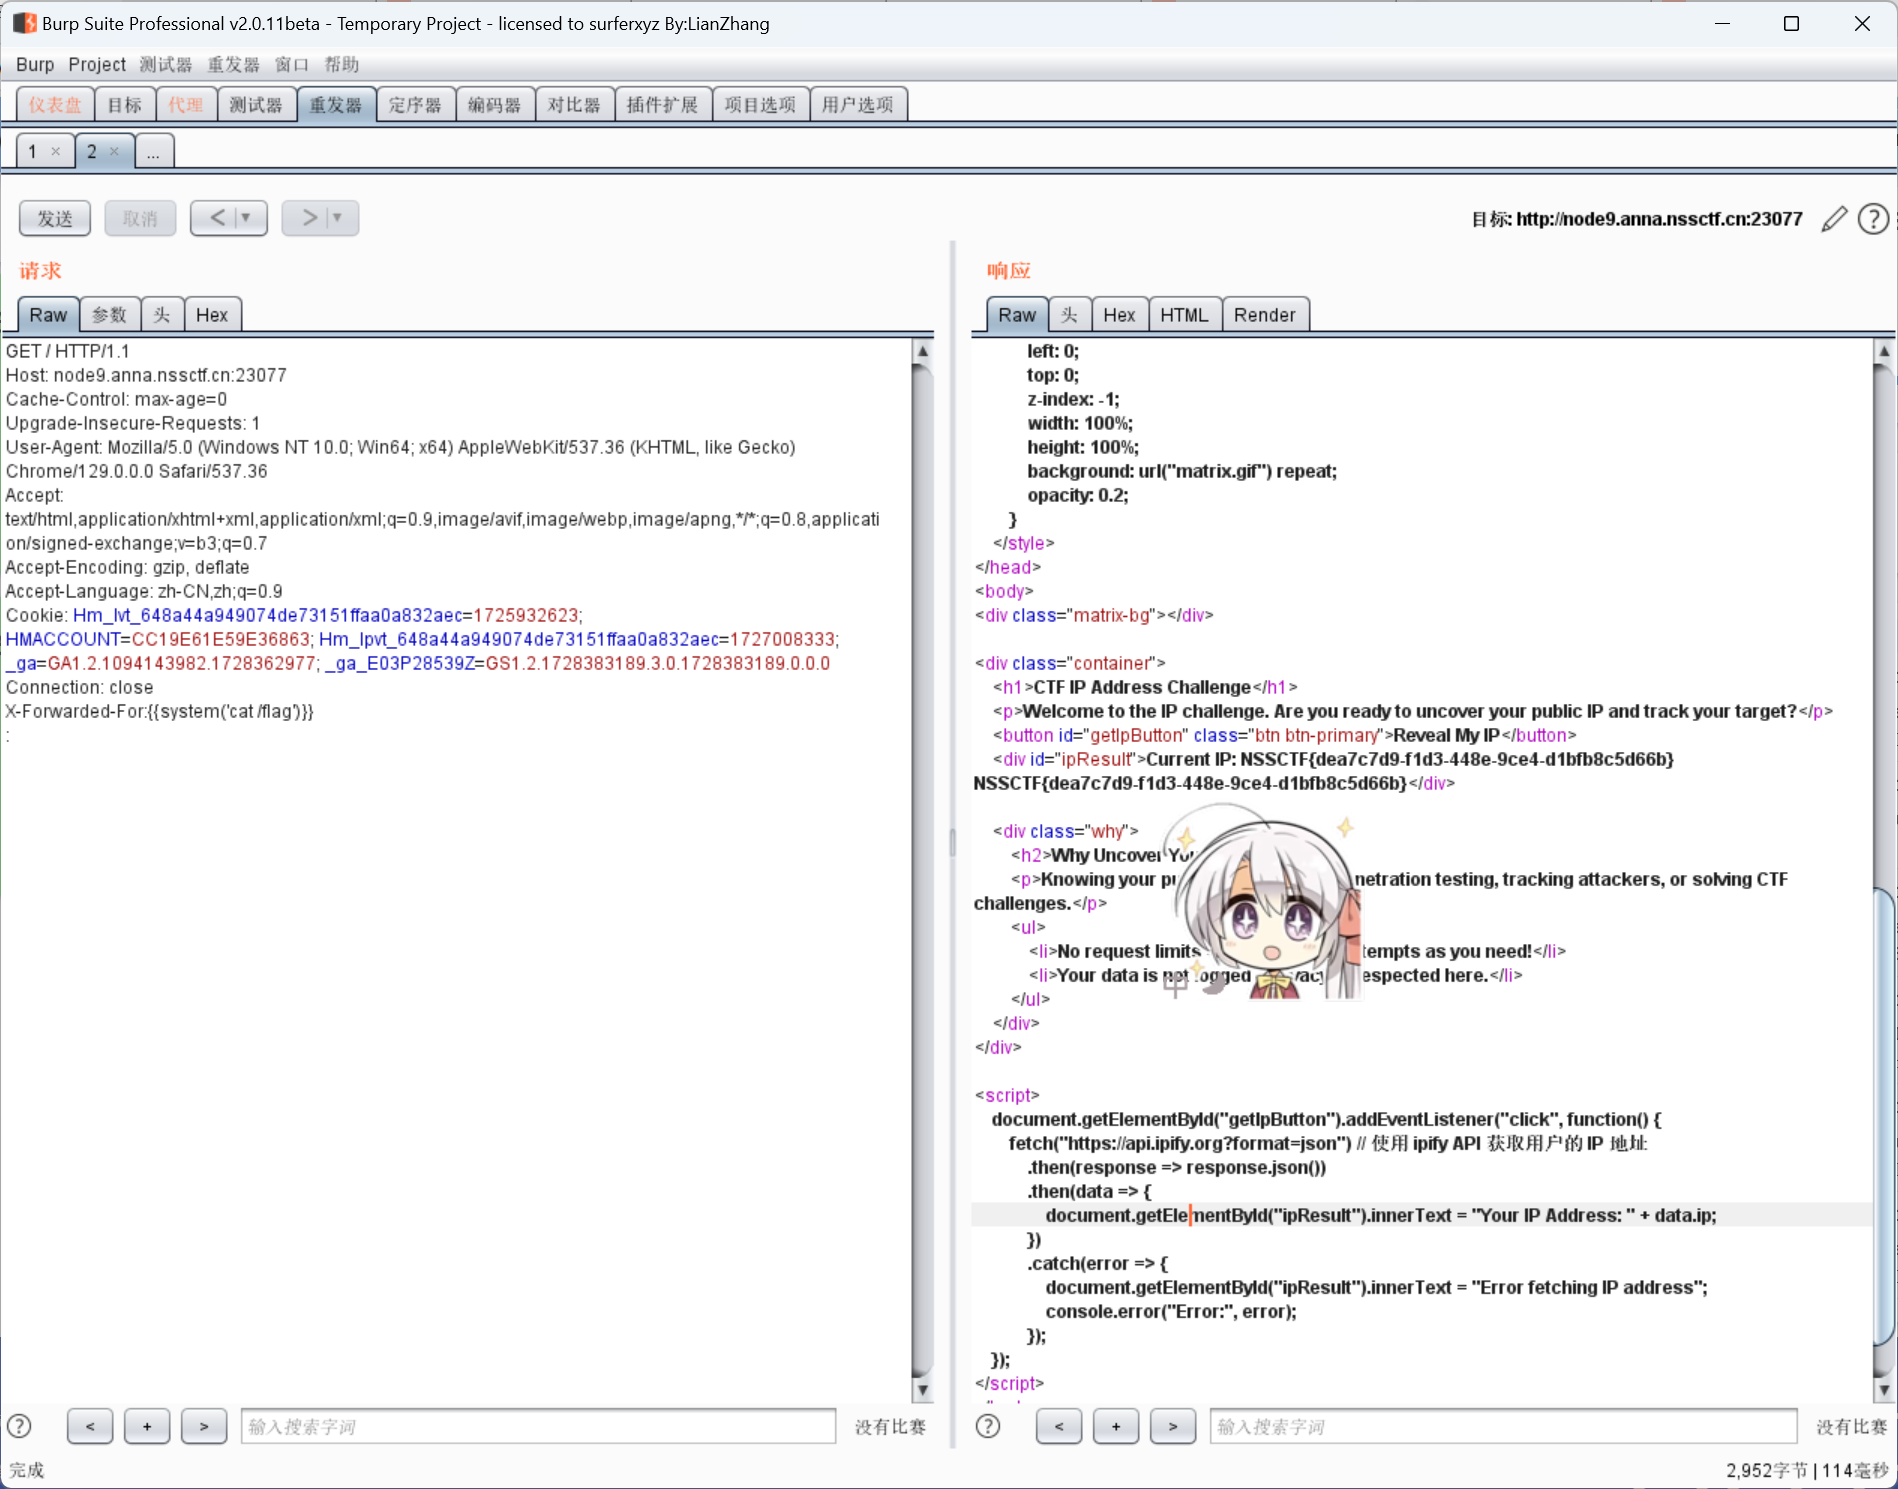Close Repeater tab 2 with its x
This screenshot has height=1489, width=1898.
114,151
